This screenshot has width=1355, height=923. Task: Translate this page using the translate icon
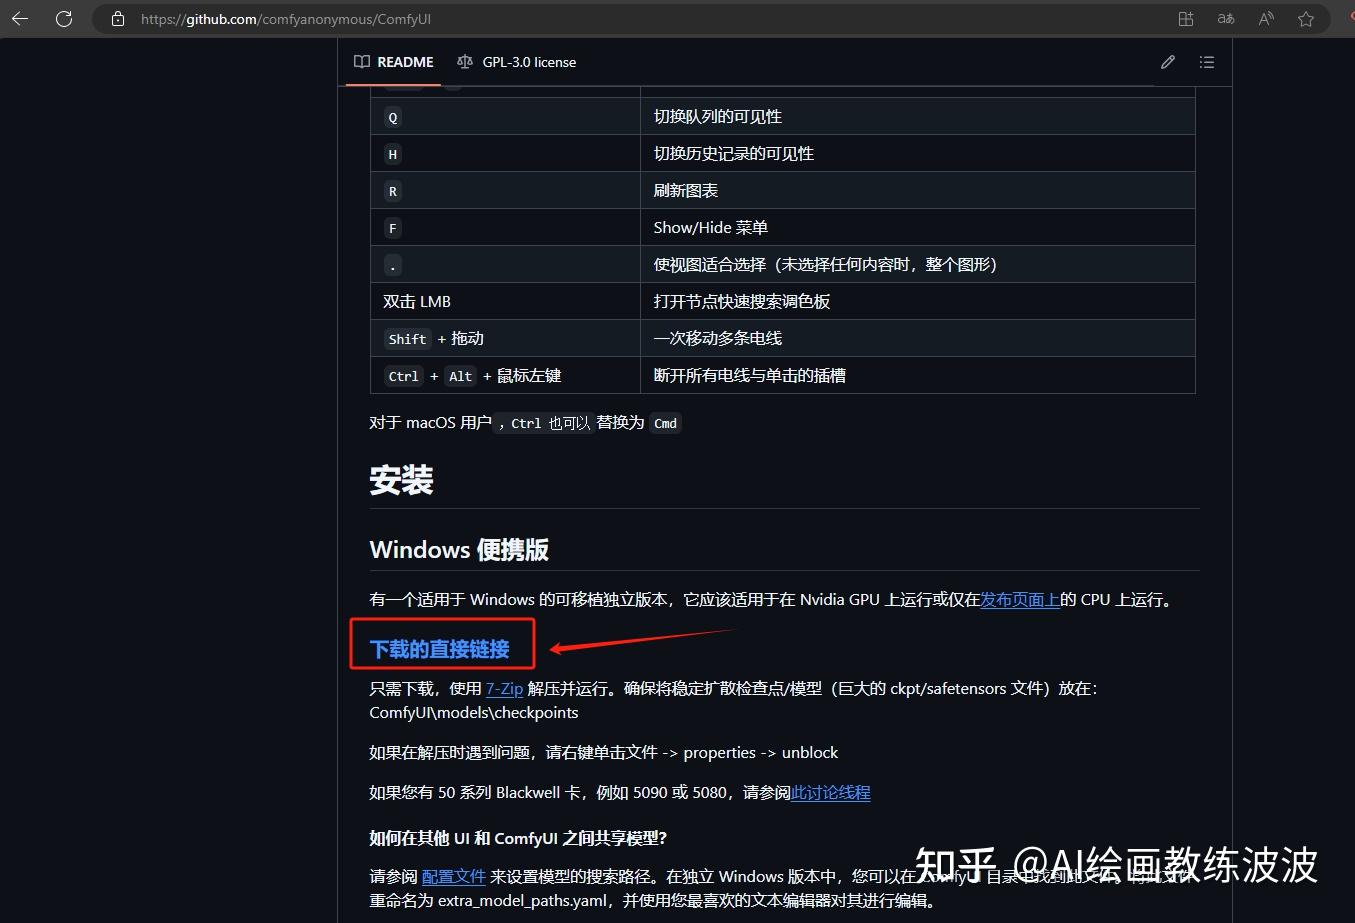click(x=1225, y=18)
